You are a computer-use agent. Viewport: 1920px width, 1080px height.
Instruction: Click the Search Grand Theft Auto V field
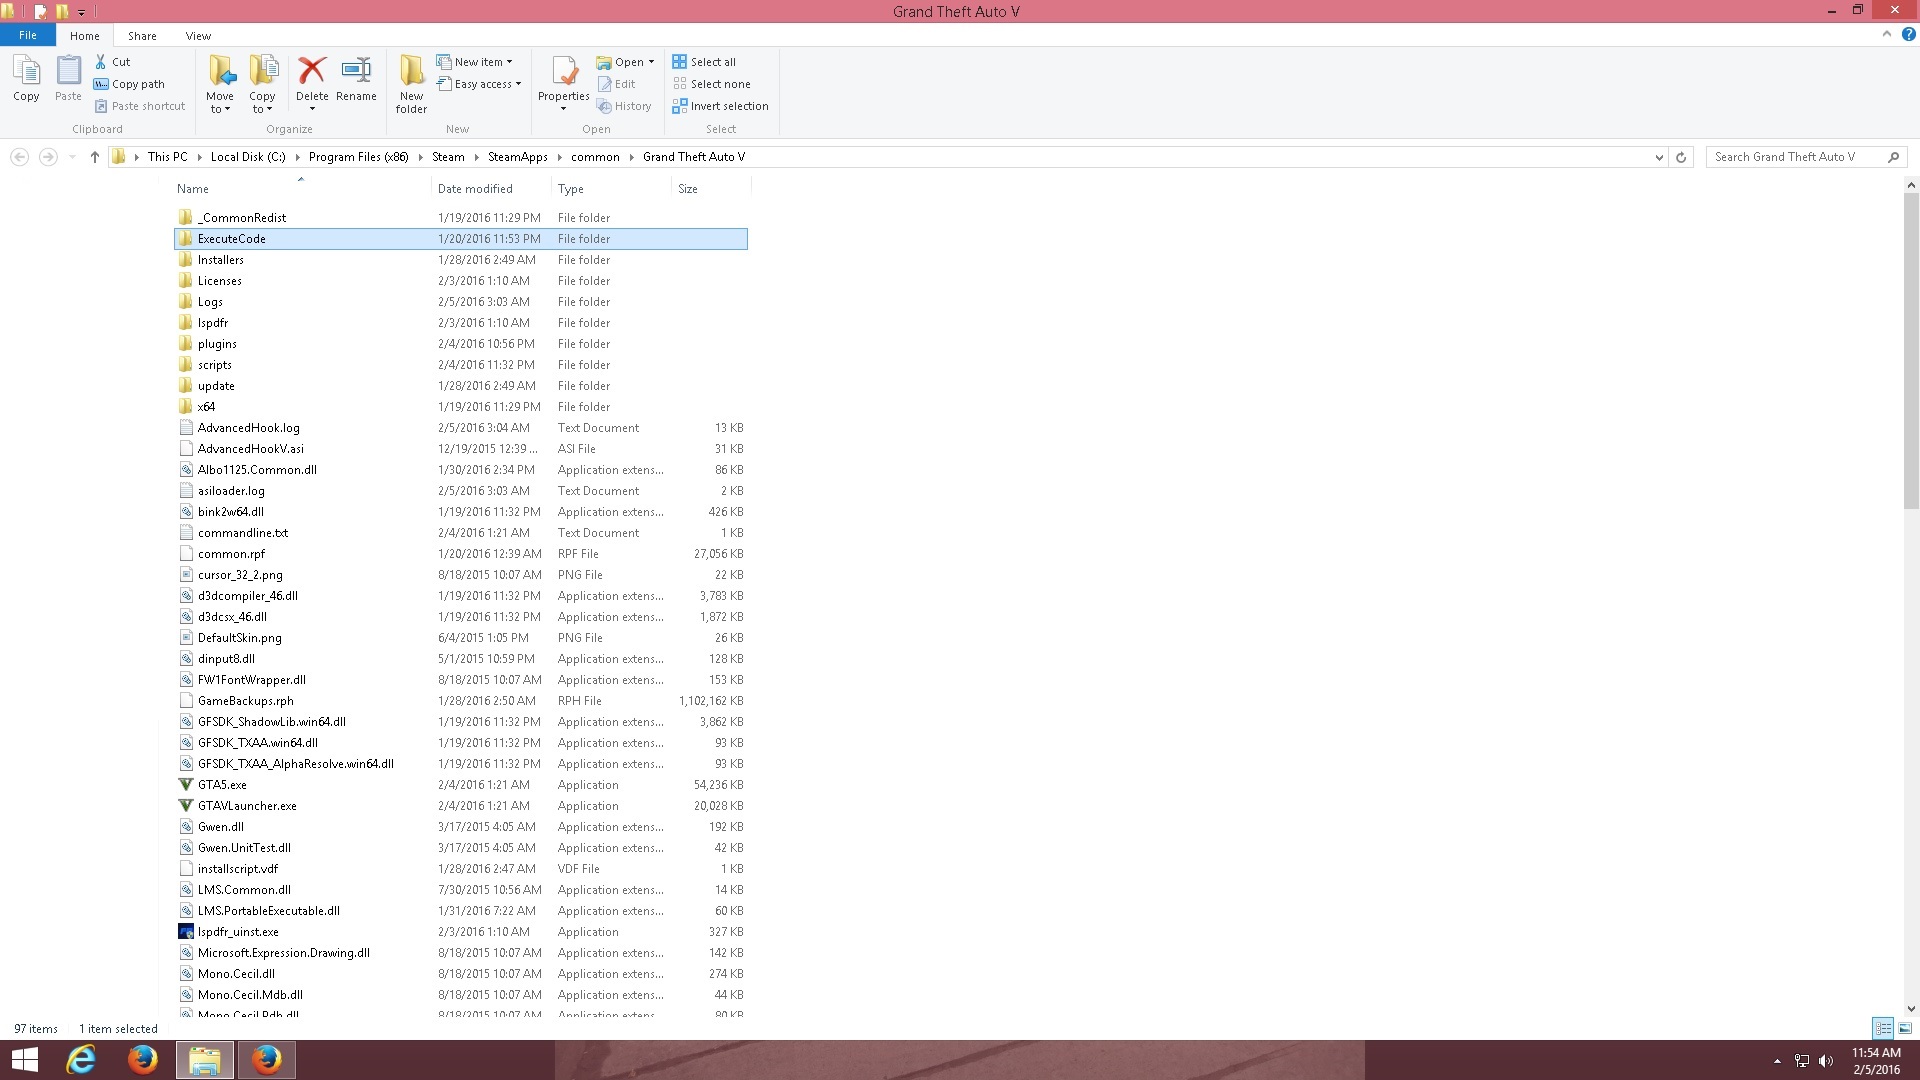pos(1795,157)
